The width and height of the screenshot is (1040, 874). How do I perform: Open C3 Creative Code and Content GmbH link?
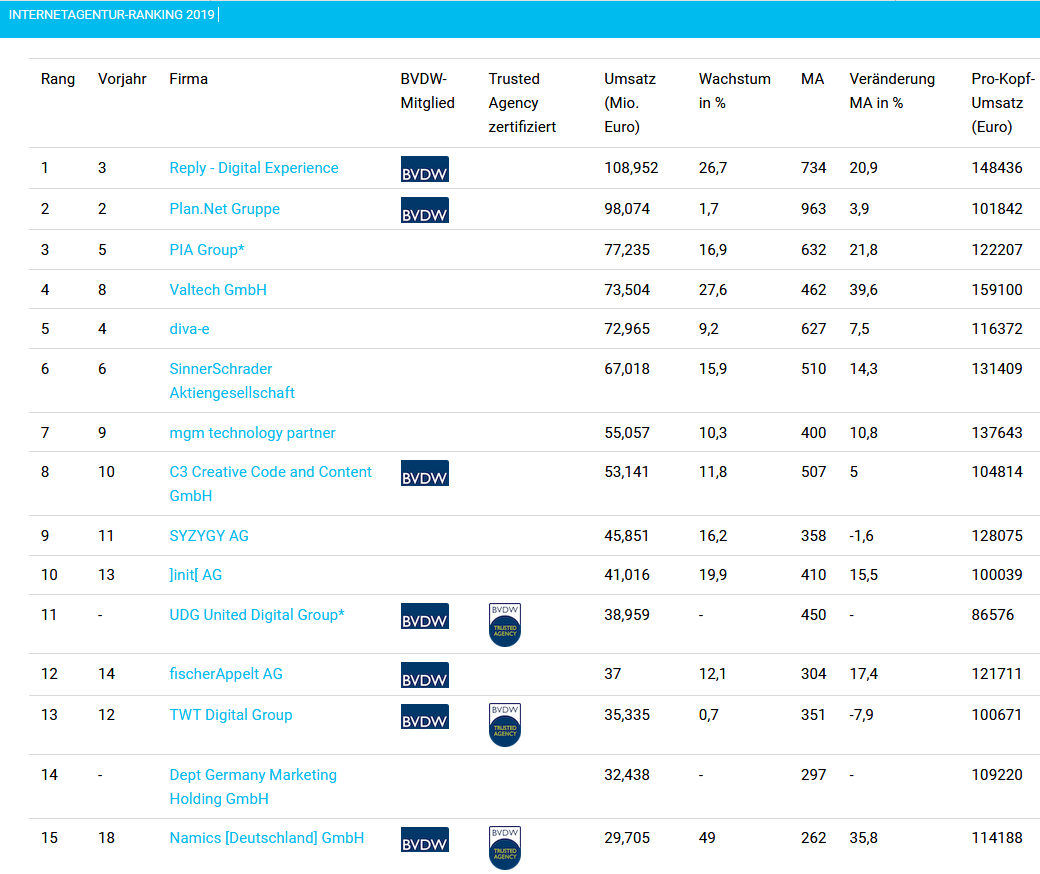[271, 483]
